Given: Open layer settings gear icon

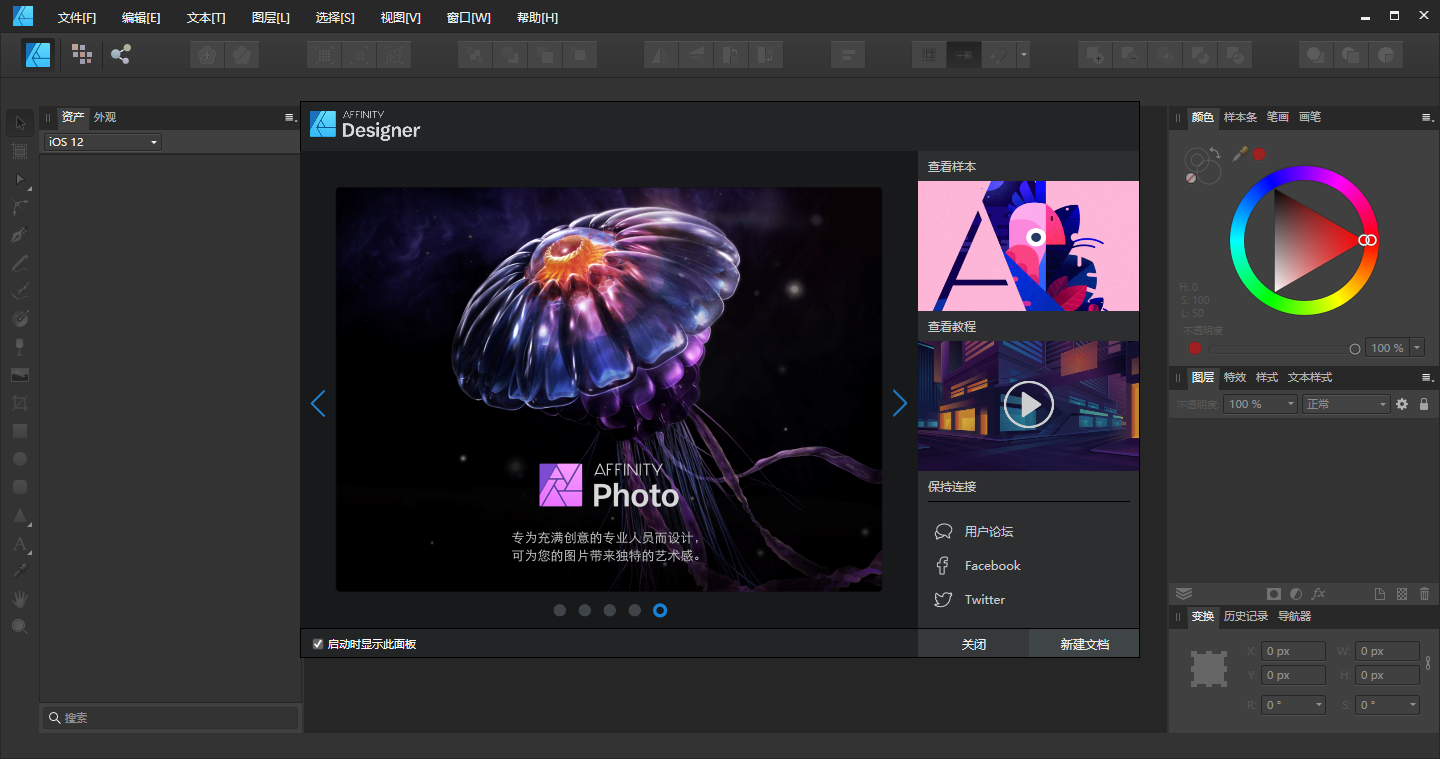Looking at the screenshot, I should (x=1402, y=404).
